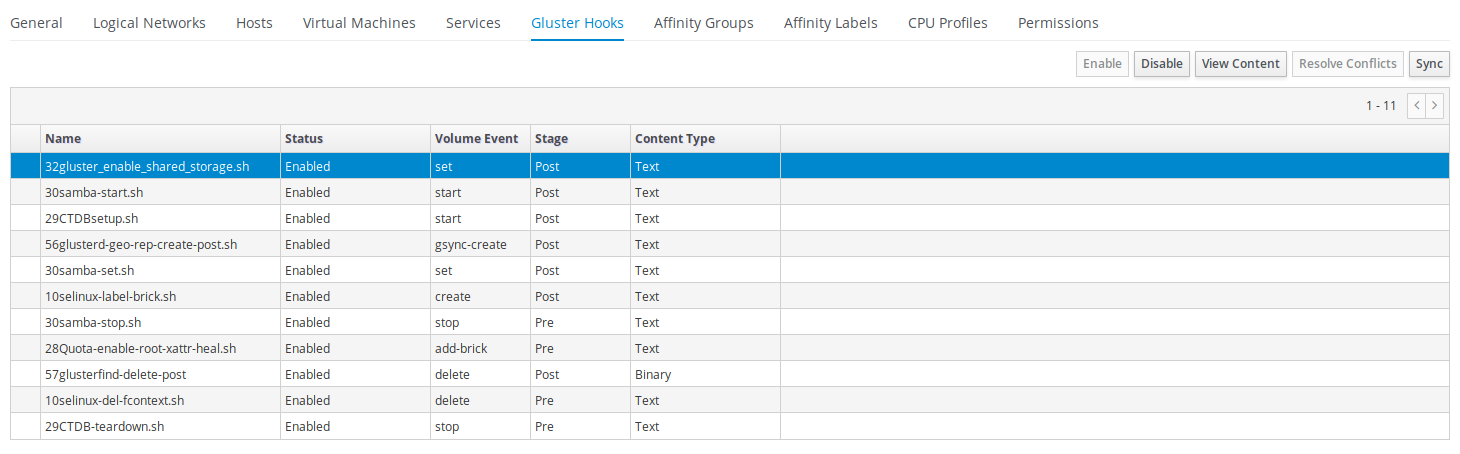Sort by Content Type column header
This screenshot has height=454, width=1460.
[x=675, y=139]
